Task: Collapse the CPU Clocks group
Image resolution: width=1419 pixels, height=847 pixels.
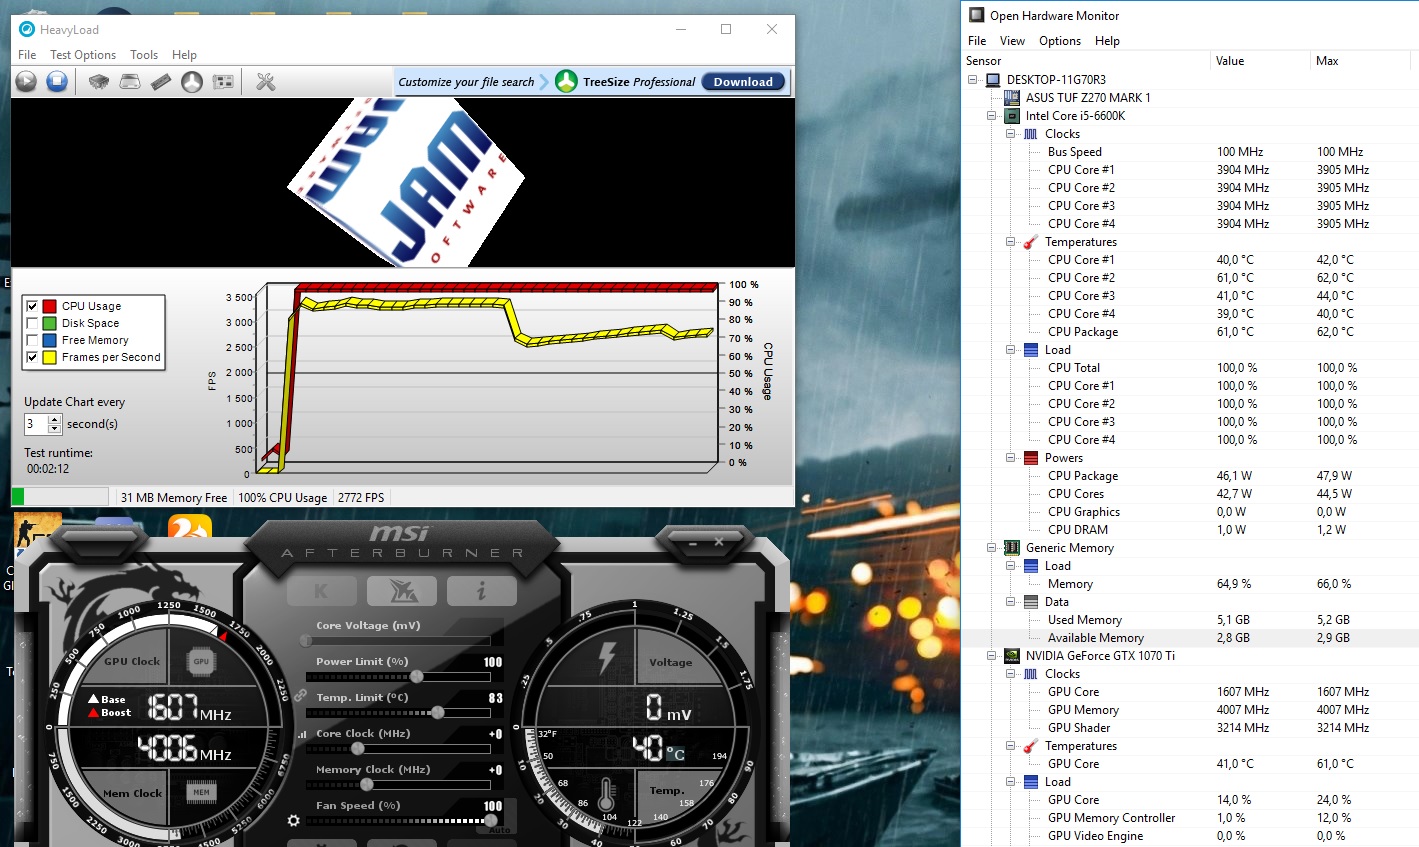Action: pos(1011,134)
